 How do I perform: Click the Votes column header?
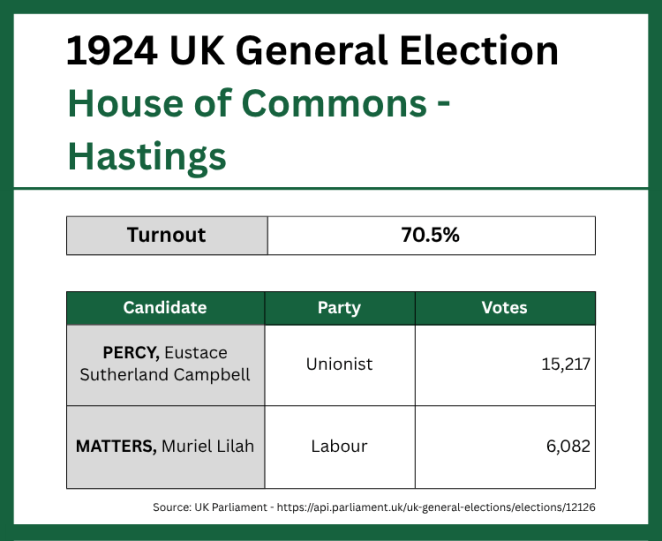point(505,308)
